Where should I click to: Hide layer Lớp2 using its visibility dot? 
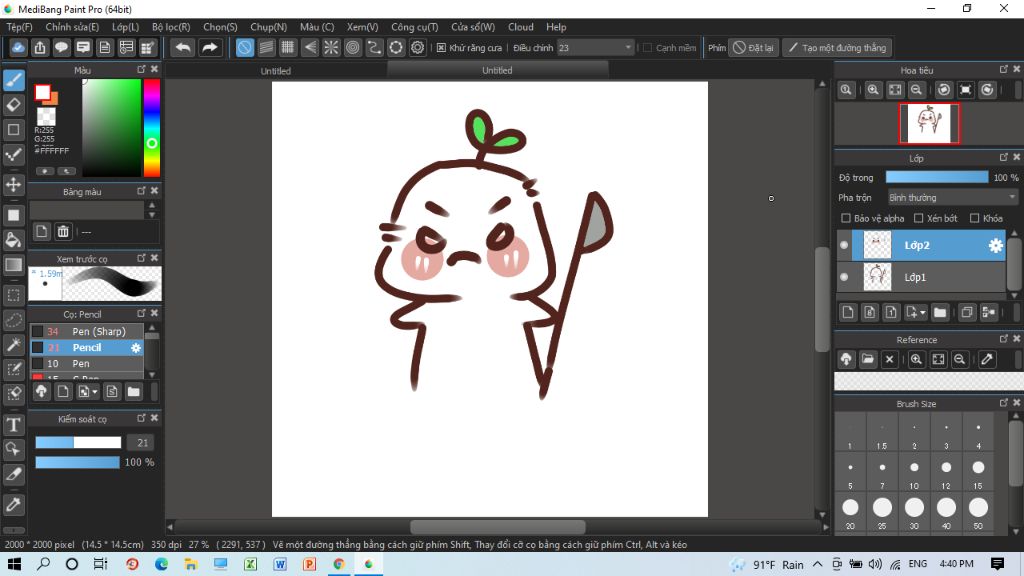pos(844,246)
